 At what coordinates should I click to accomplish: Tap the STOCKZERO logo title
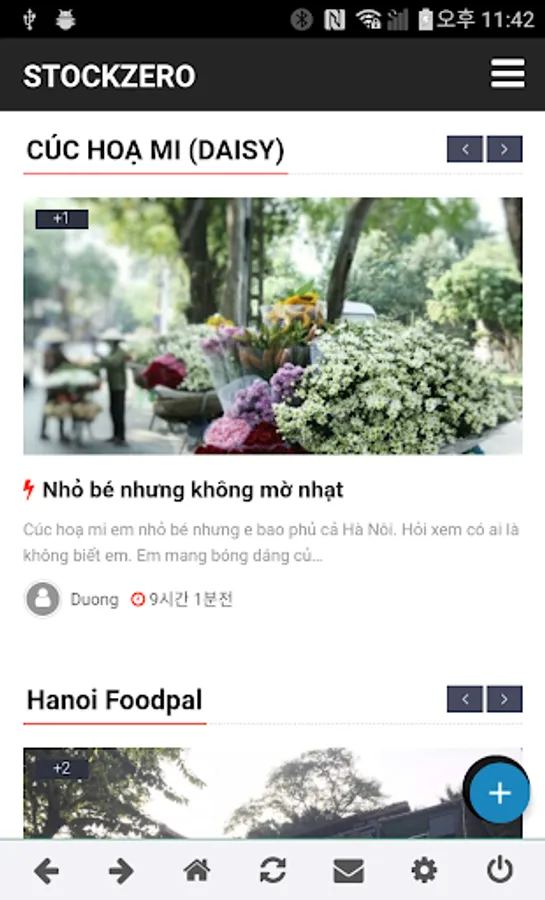pyautogui.click(x=109, y=76)
